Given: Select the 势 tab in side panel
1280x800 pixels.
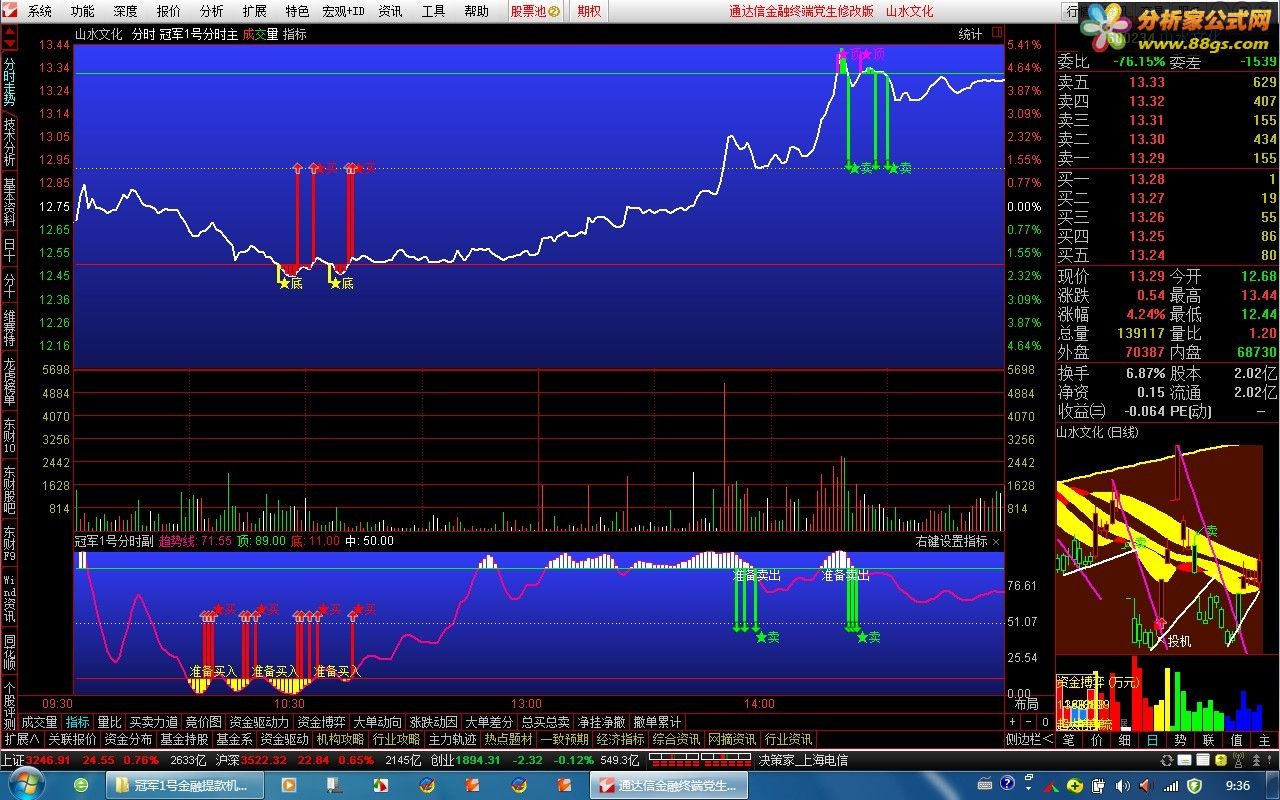Looking at the screenshot, I should pyautogui.click(x=1180, y=740).
